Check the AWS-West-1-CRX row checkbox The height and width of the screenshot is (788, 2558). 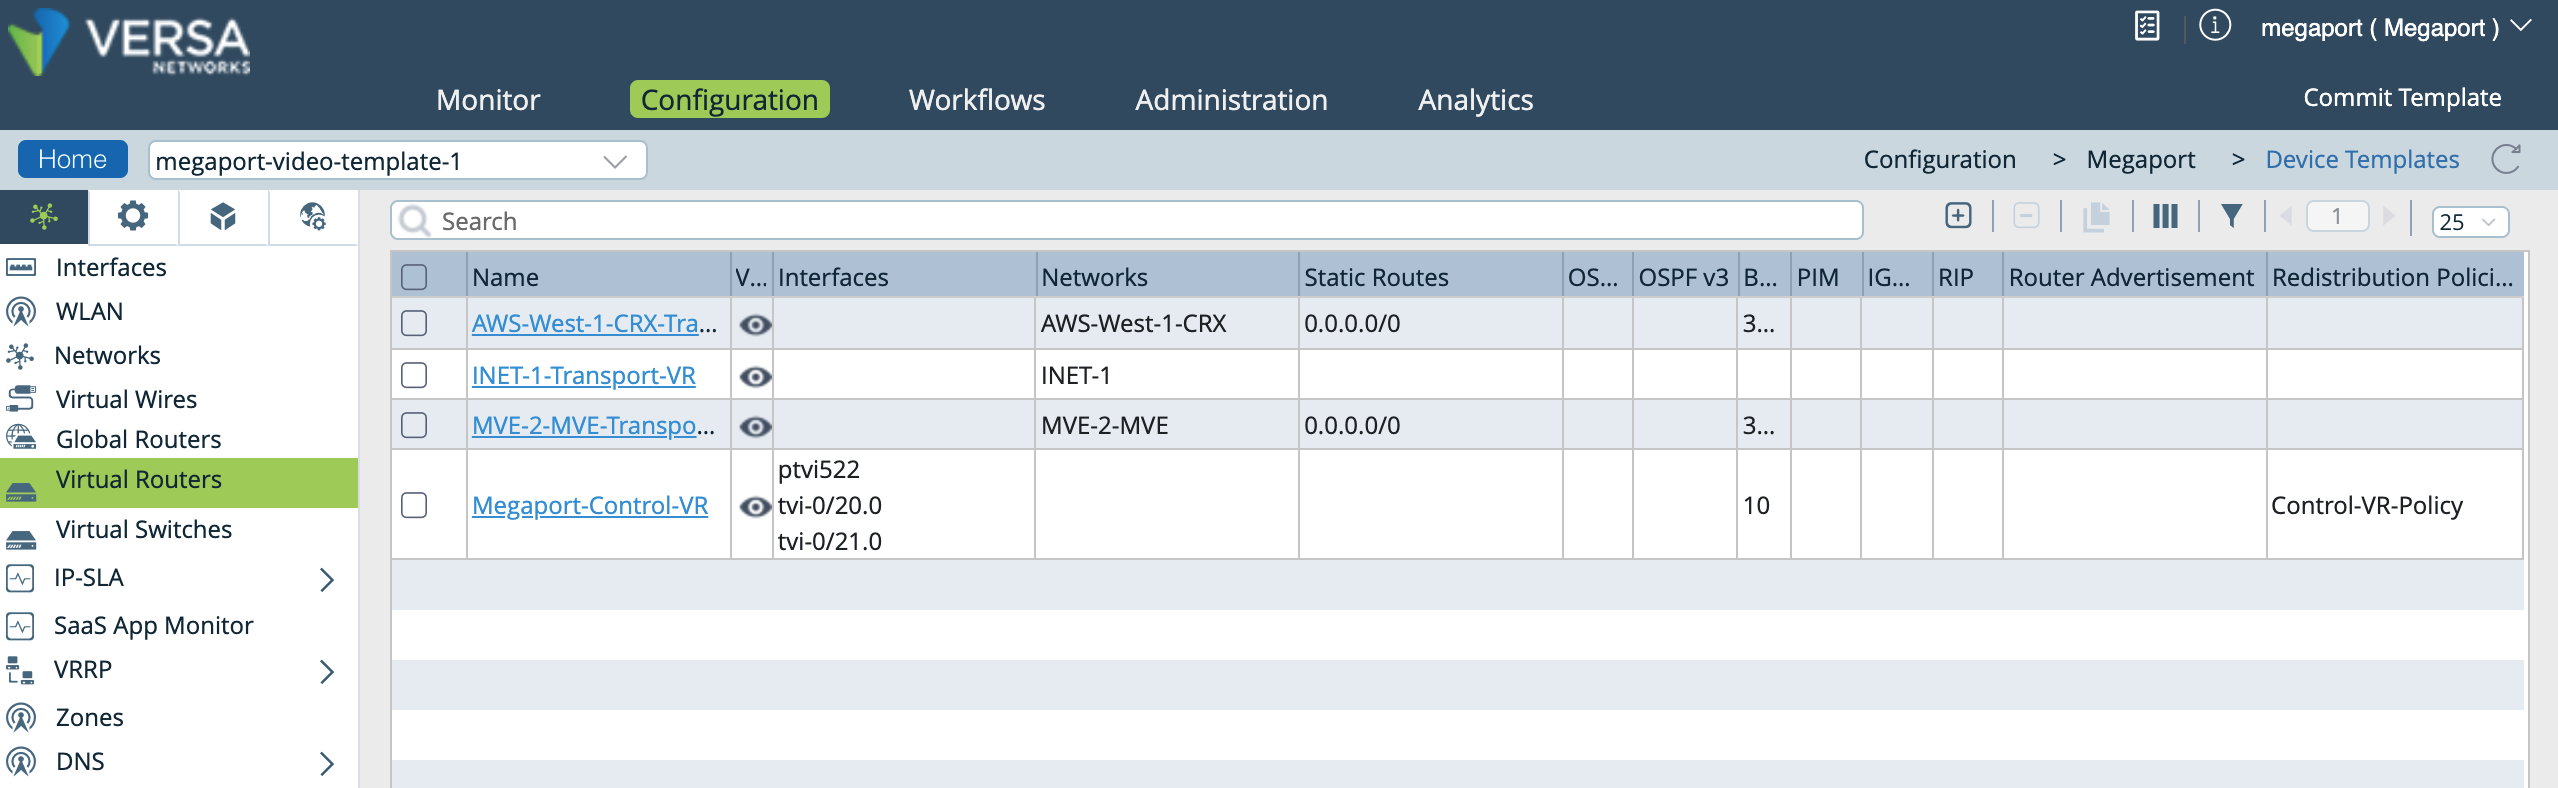414,323
